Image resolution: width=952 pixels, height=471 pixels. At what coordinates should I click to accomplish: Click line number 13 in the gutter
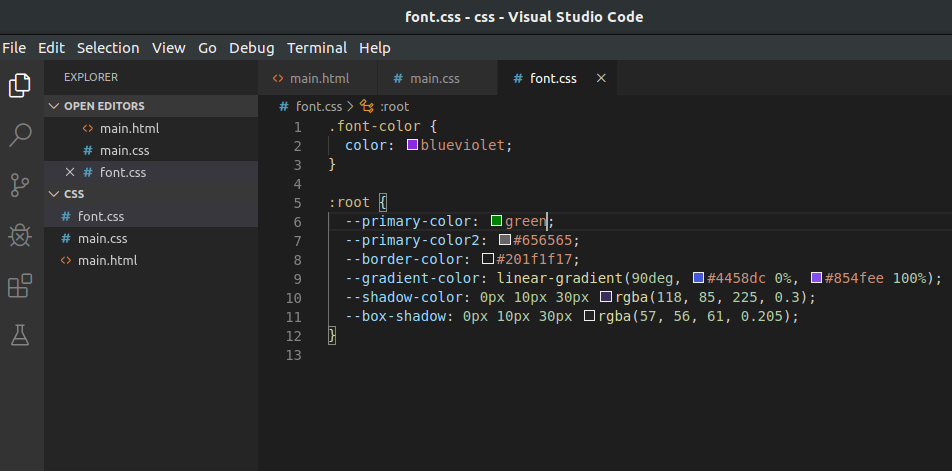click(x=293, y=355)
